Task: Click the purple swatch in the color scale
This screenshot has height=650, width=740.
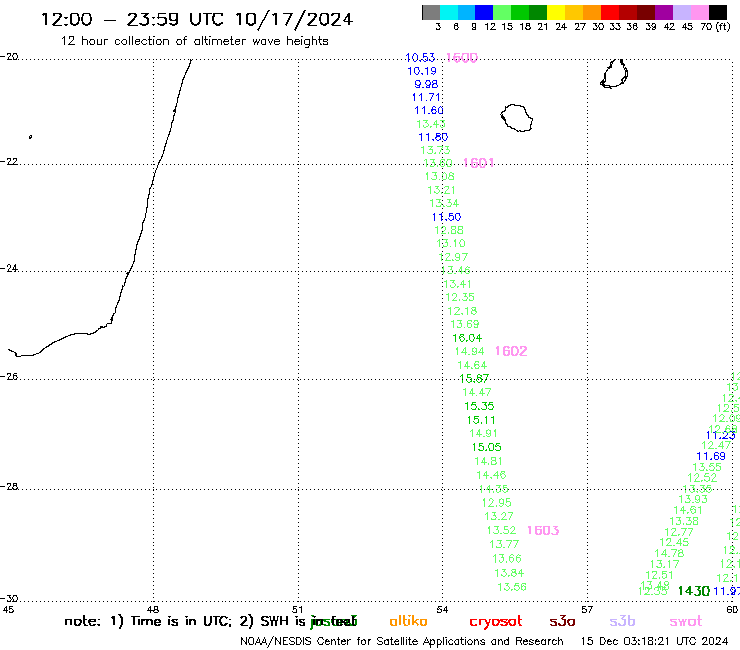Action: 664,12
